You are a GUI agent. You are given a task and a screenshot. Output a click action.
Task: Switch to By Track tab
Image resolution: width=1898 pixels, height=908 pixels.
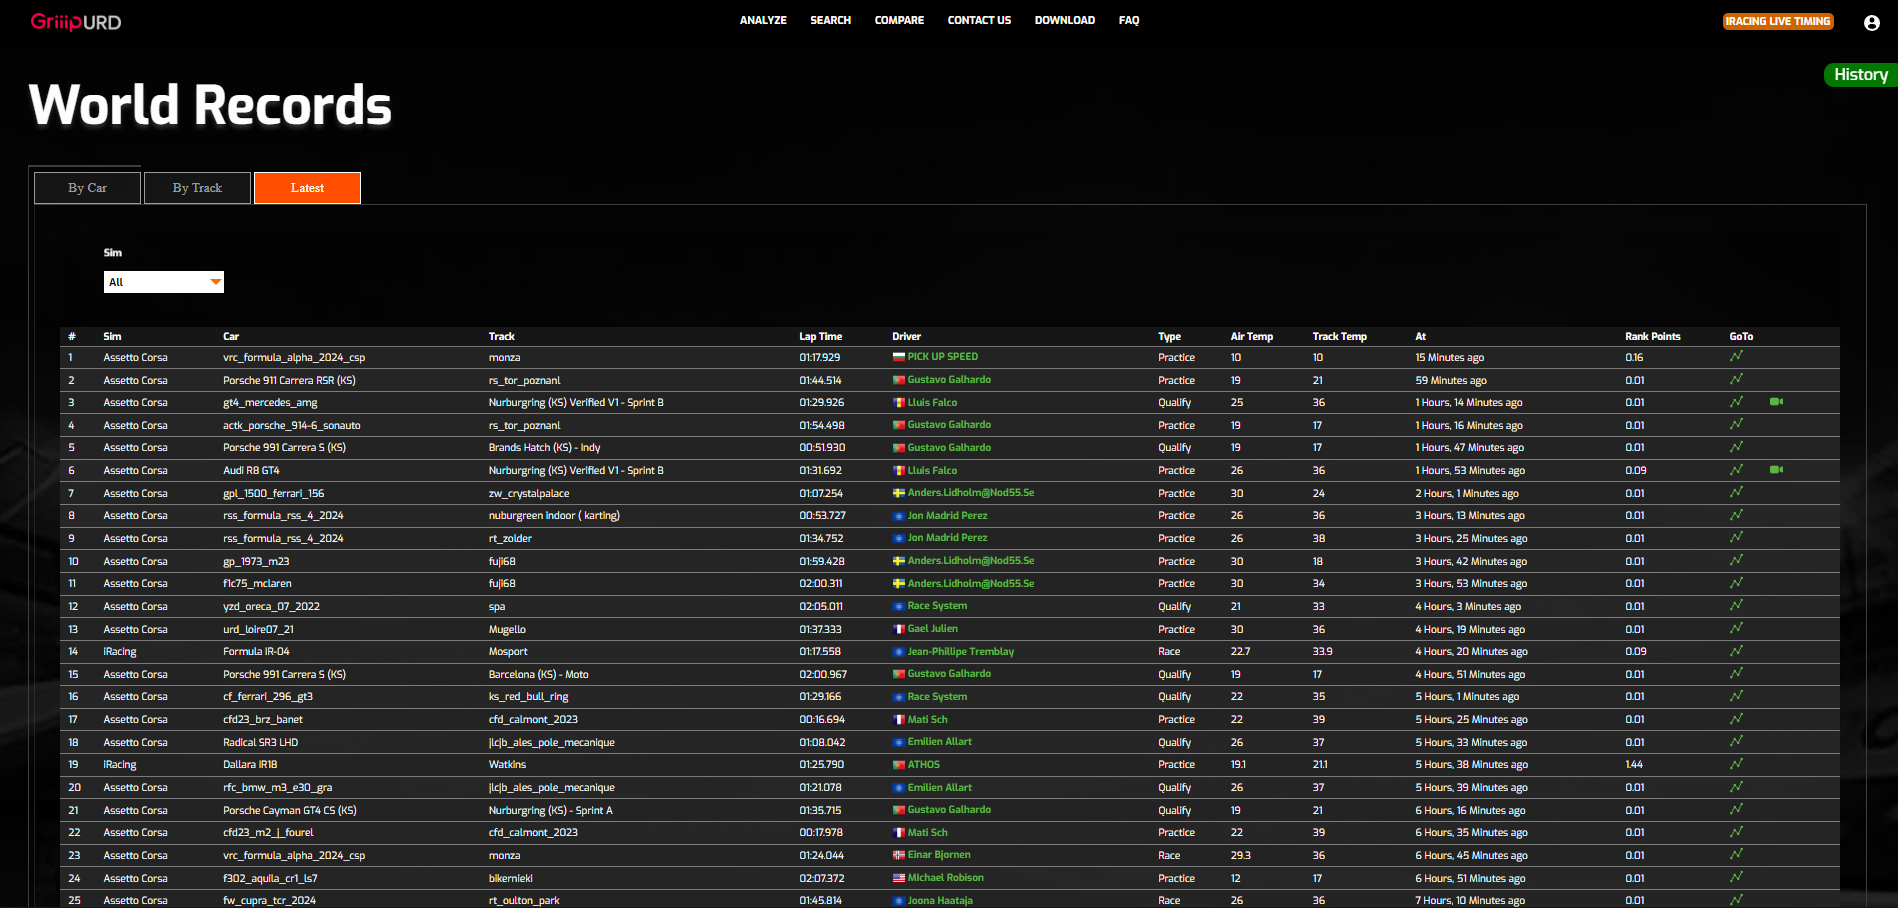pos(197,188)
